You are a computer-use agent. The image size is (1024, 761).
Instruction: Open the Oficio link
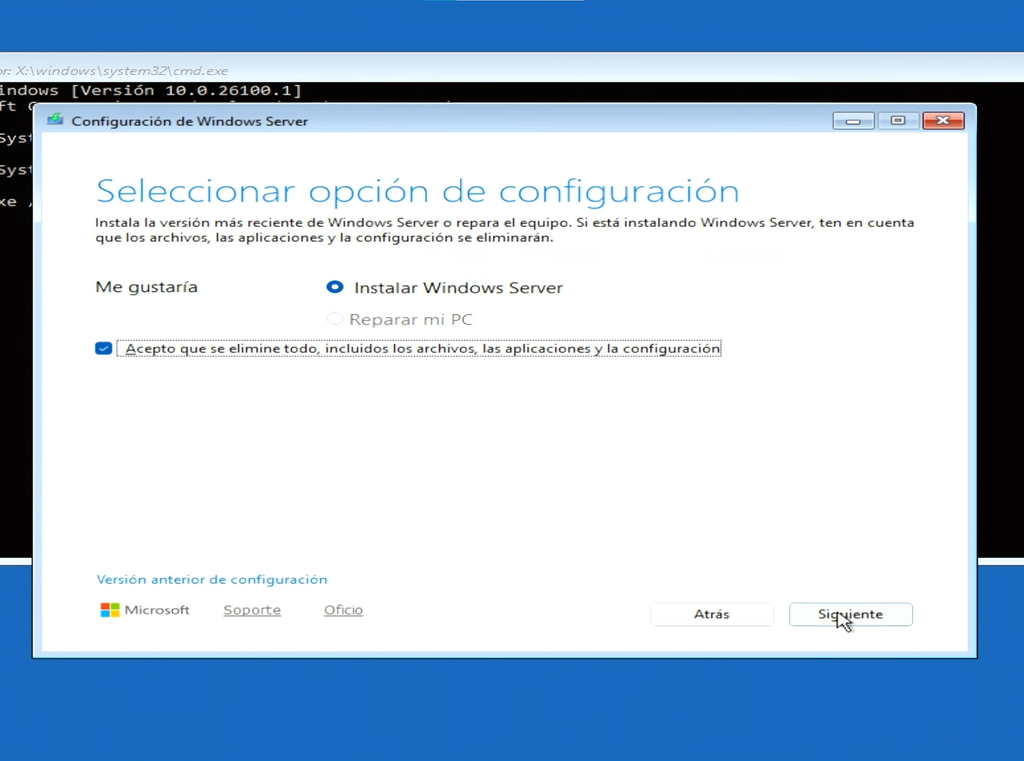tap(344, 609)
